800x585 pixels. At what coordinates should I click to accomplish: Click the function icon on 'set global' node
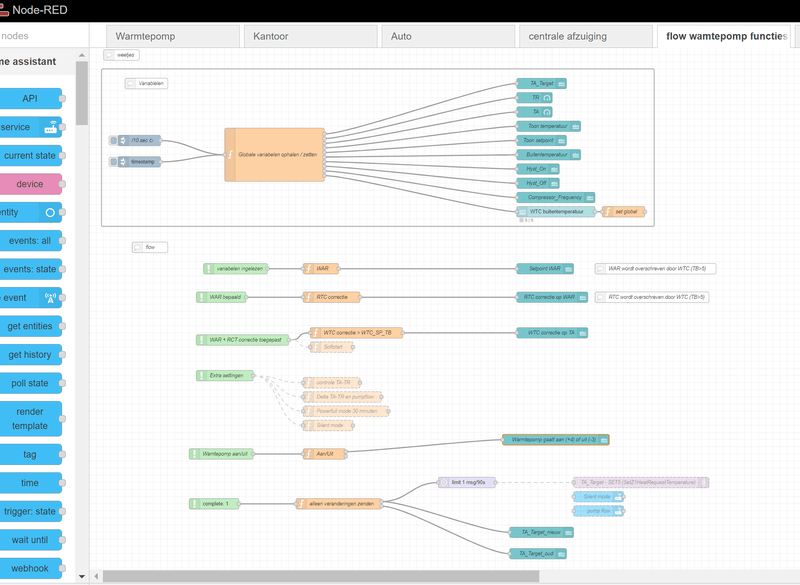tap(608, 212)
